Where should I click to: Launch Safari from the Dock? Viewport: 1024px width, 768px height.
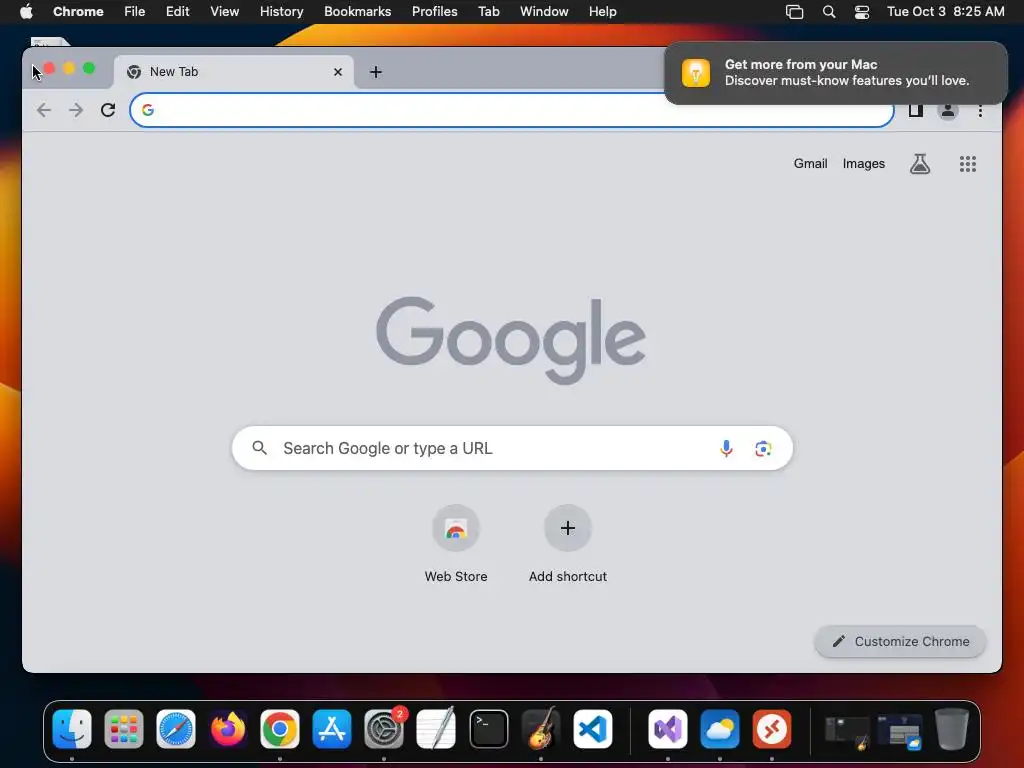coord(176,729)
